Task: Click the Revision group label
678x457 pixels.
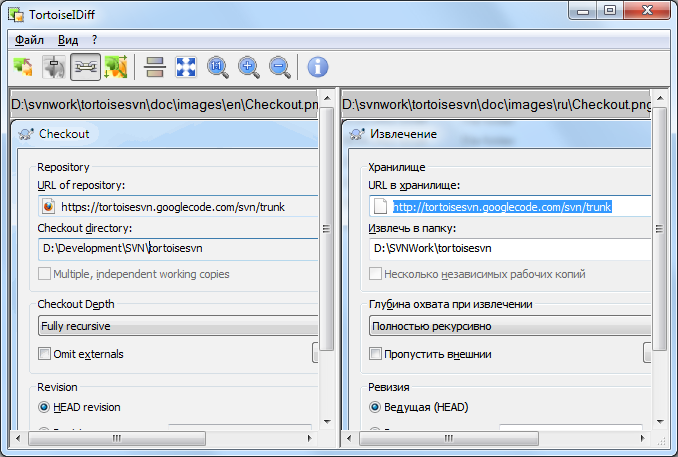Action: pos(57,387)
